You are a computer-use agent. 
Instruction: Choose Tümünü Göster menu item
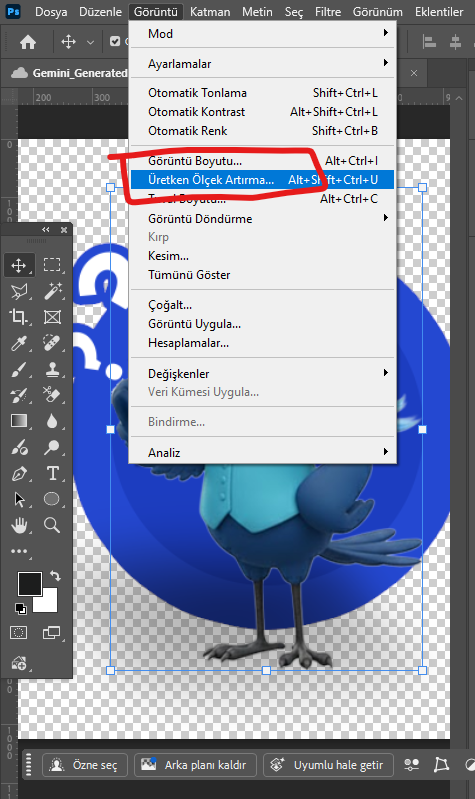coord(262,275)
